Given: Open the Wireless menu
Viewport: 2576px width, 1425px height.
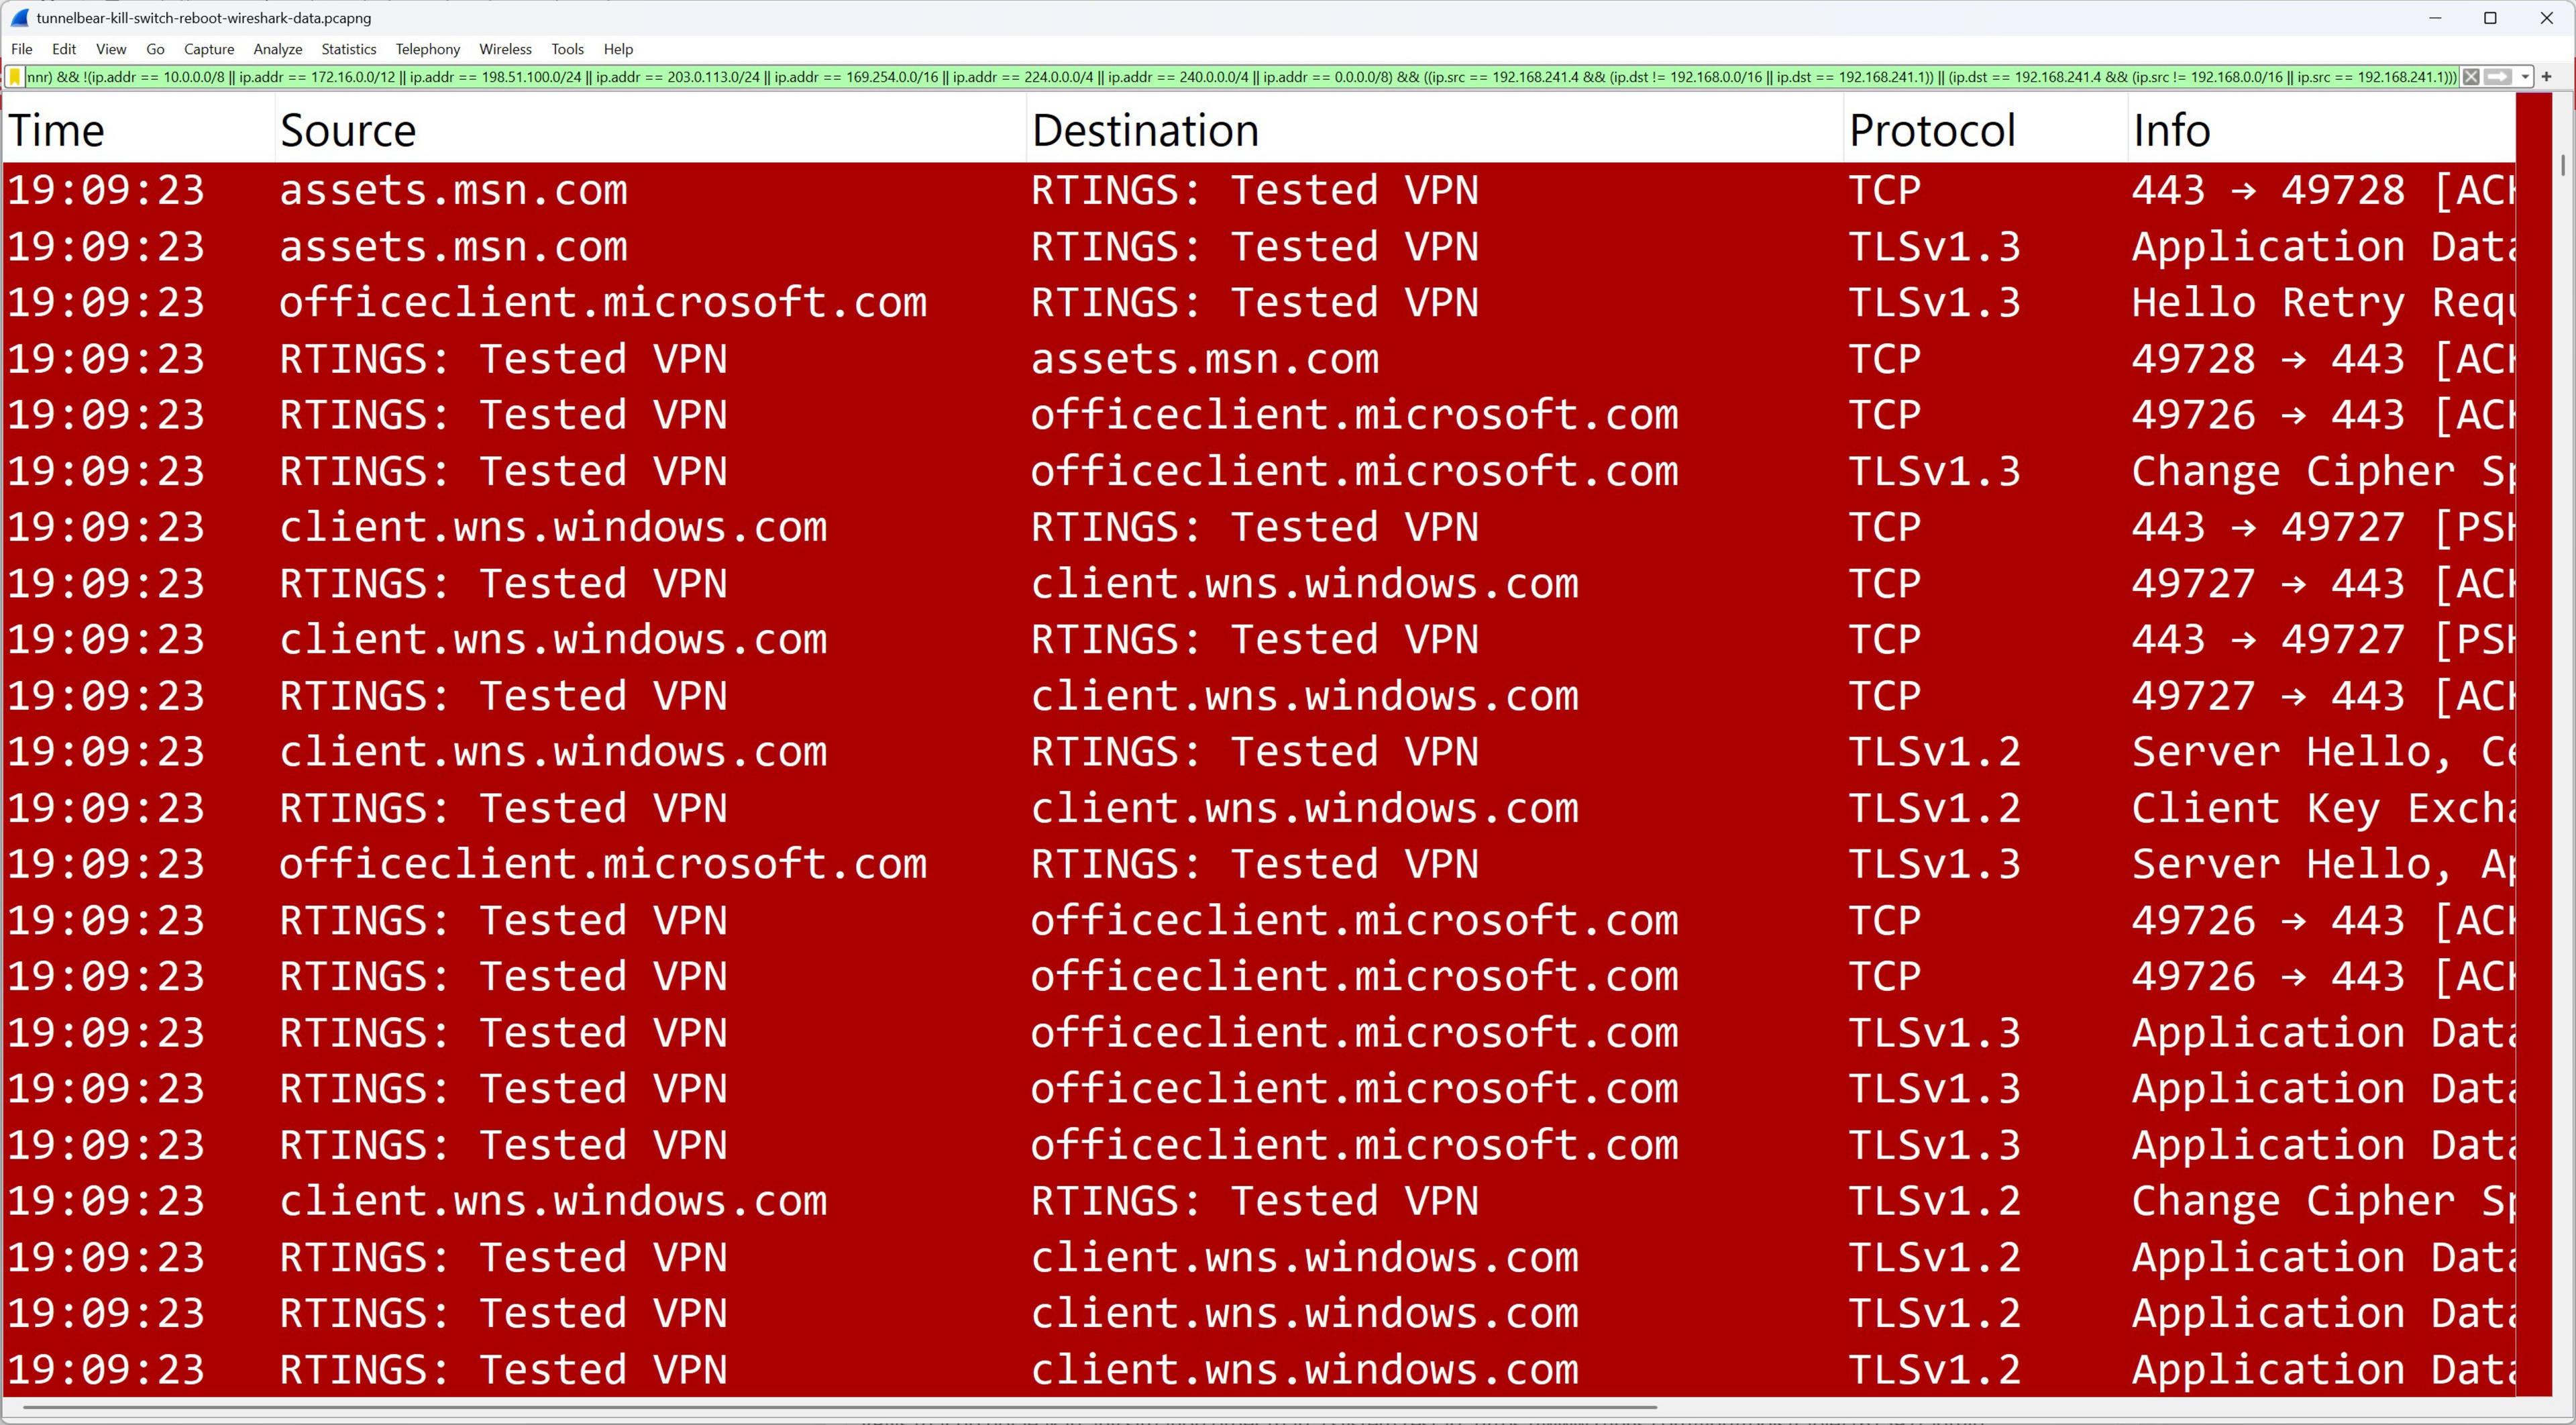Looking at the screenshot, I should [505, 49].
